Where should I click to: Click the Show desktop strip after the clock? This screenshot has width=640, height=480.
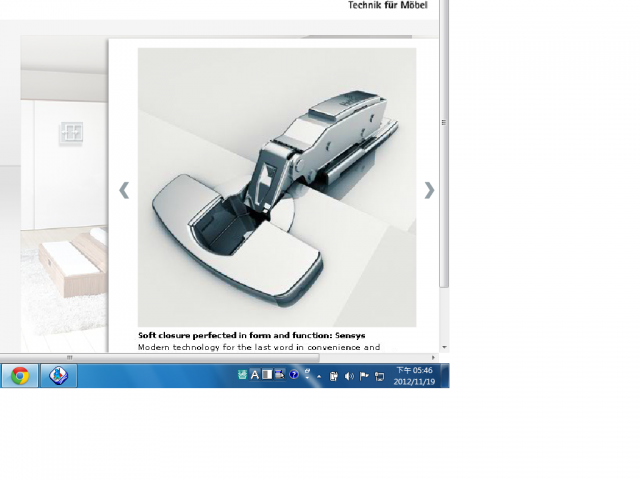tap(445, 376)
